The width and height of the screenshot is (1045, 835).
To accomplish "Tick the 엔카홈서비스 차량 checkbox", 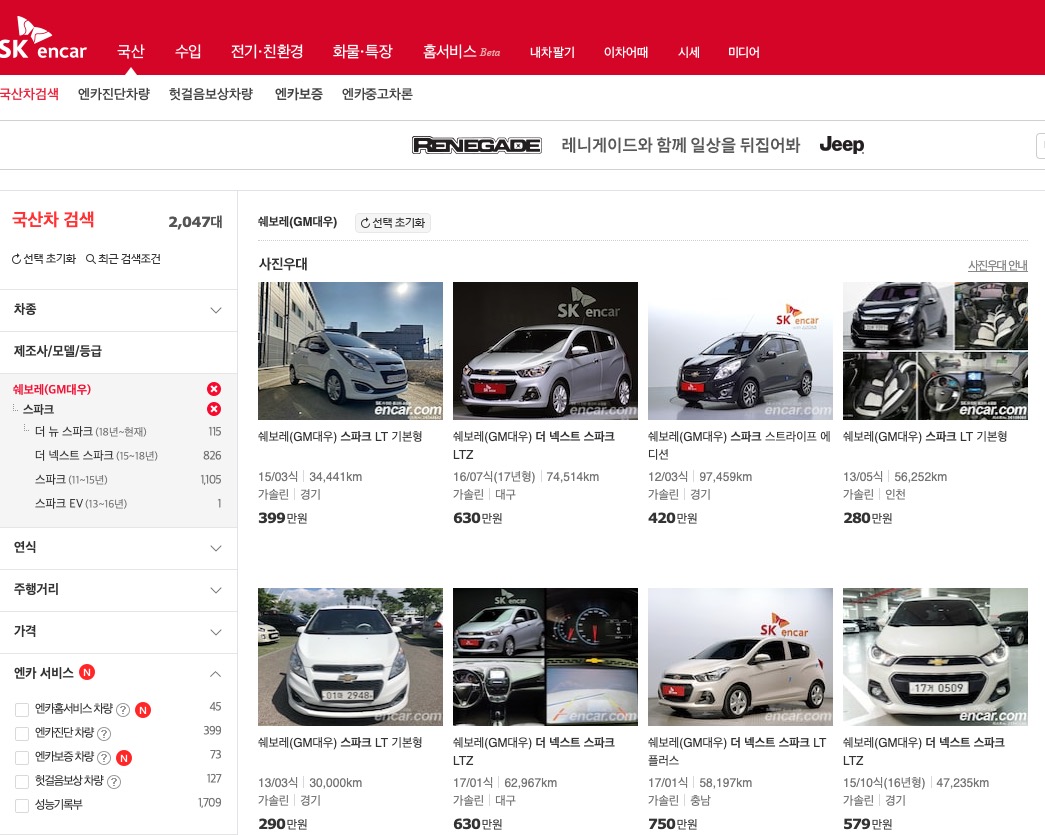I will tap(22, 710).
